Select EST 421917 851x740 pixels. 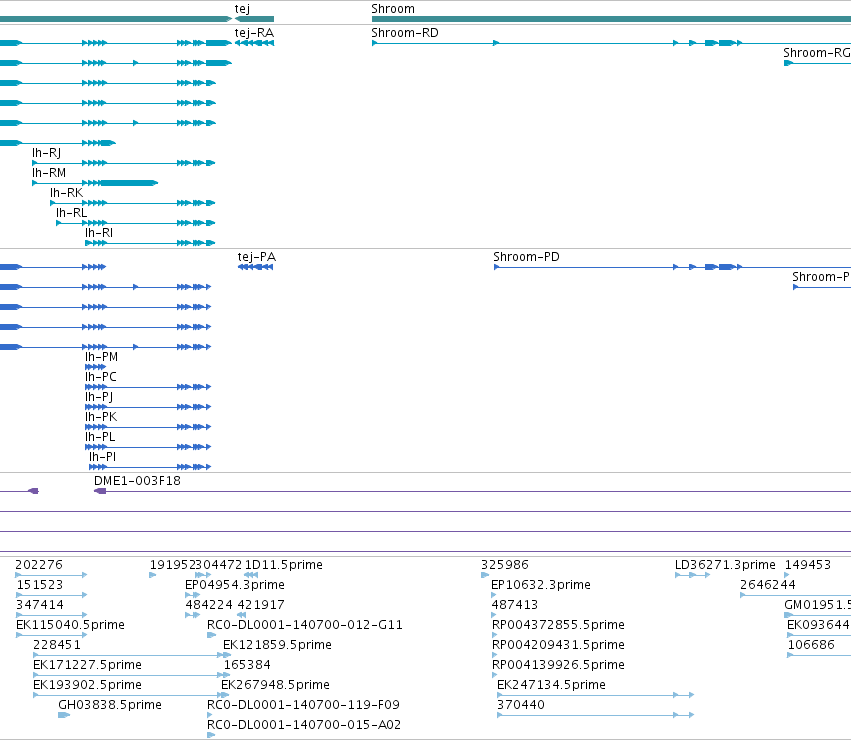[x=261, y=605]
